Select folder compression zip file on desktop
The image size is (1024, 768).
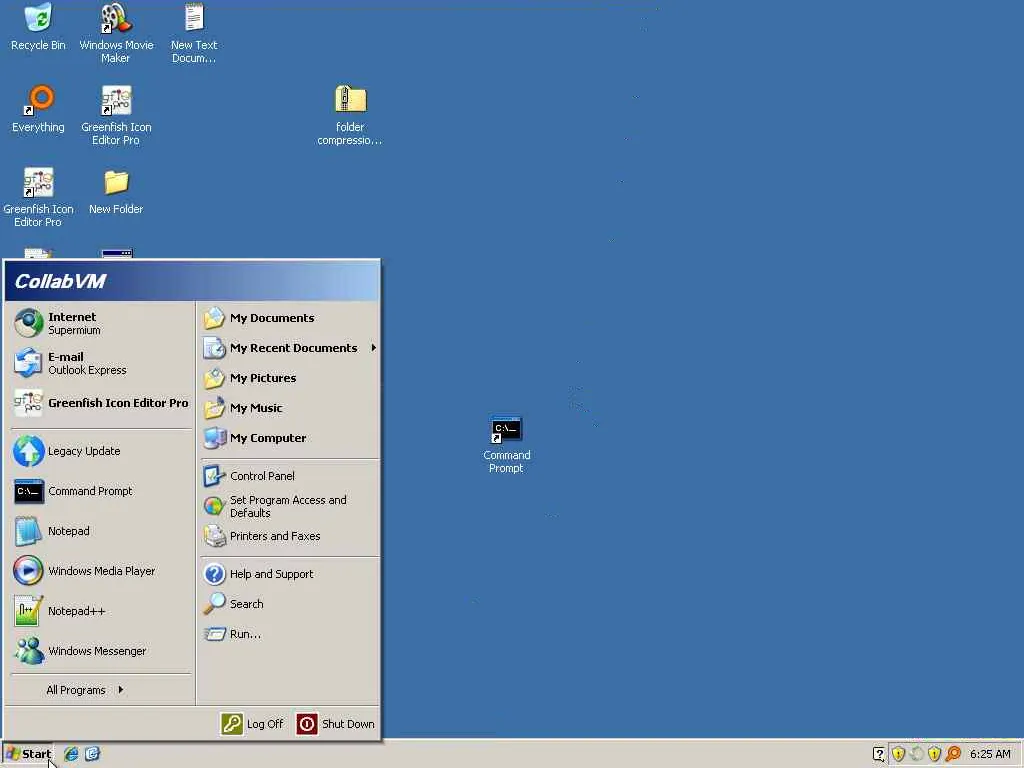(350, 116)
